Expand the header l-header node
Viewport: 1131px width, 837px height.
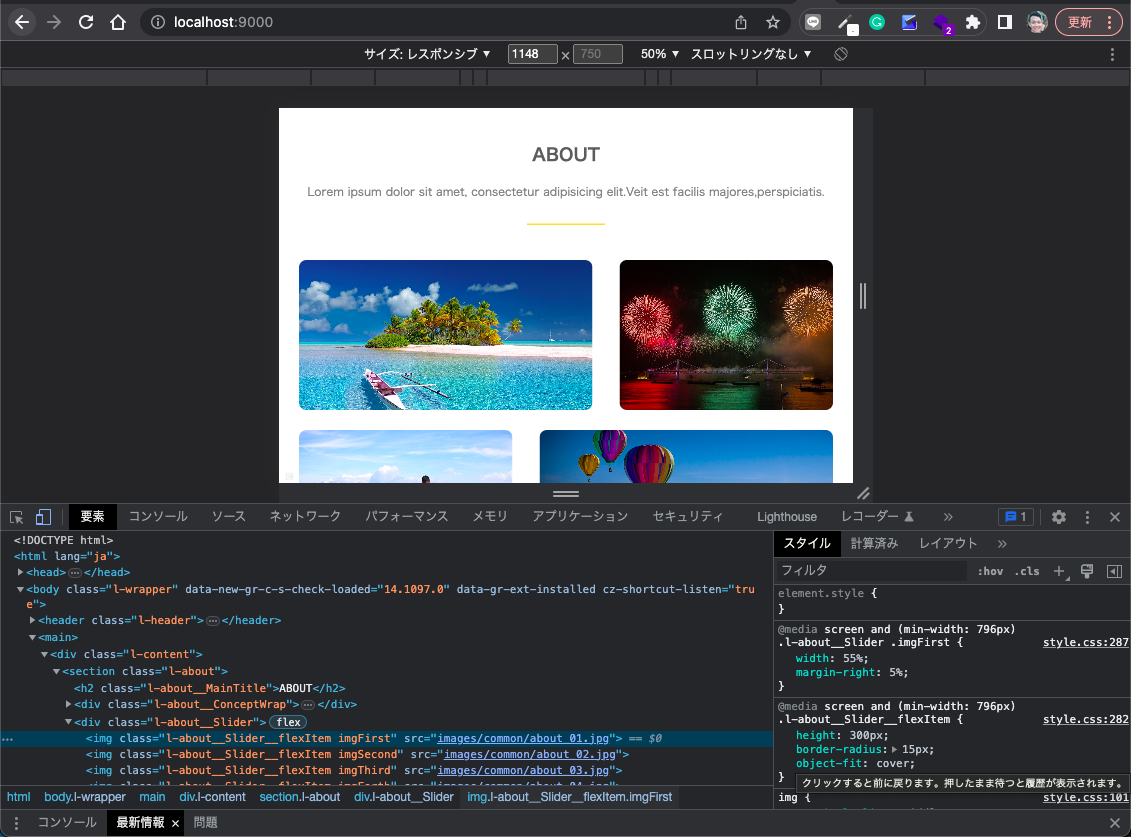(32, 620)
